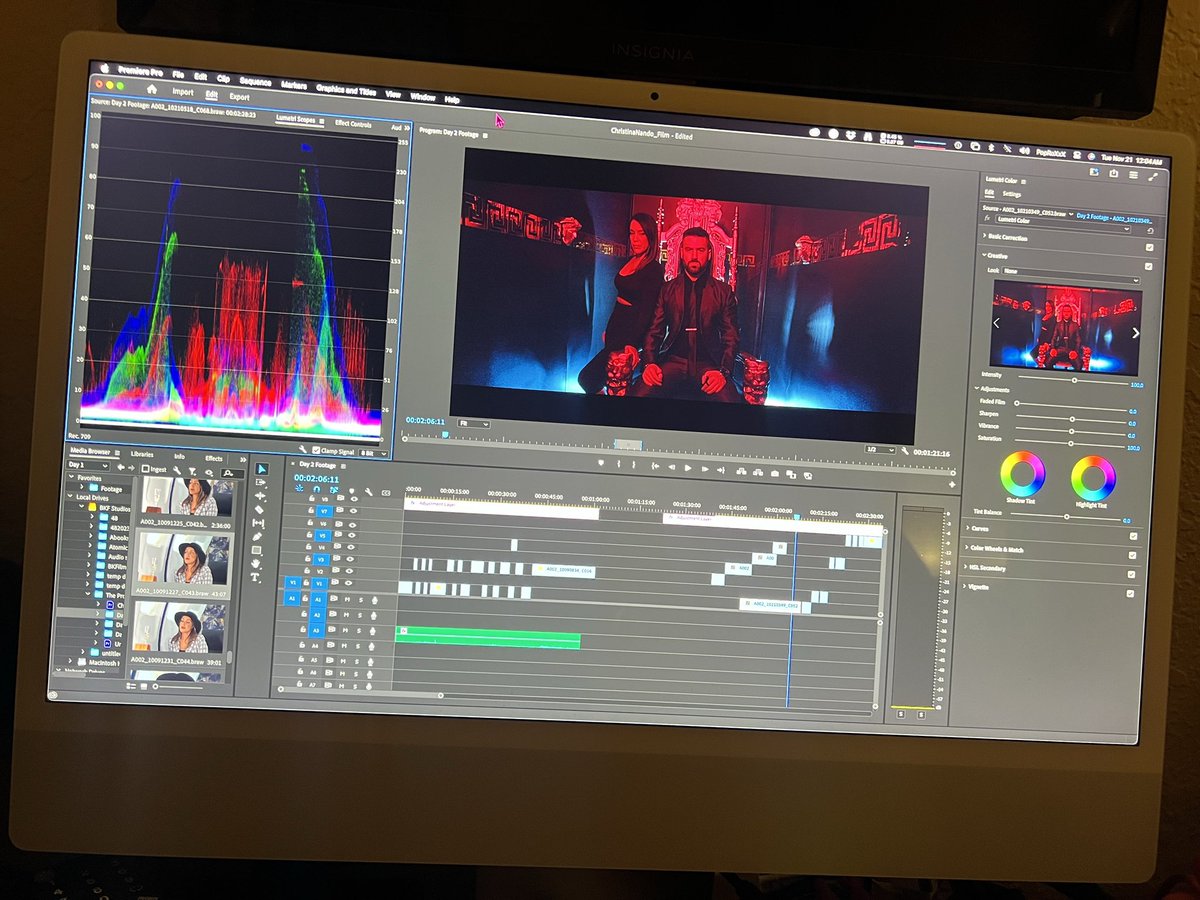Step forward one frame in program monitor
Image resolution: width=1200 pixels, height=900 pixels.
(705, 469)
